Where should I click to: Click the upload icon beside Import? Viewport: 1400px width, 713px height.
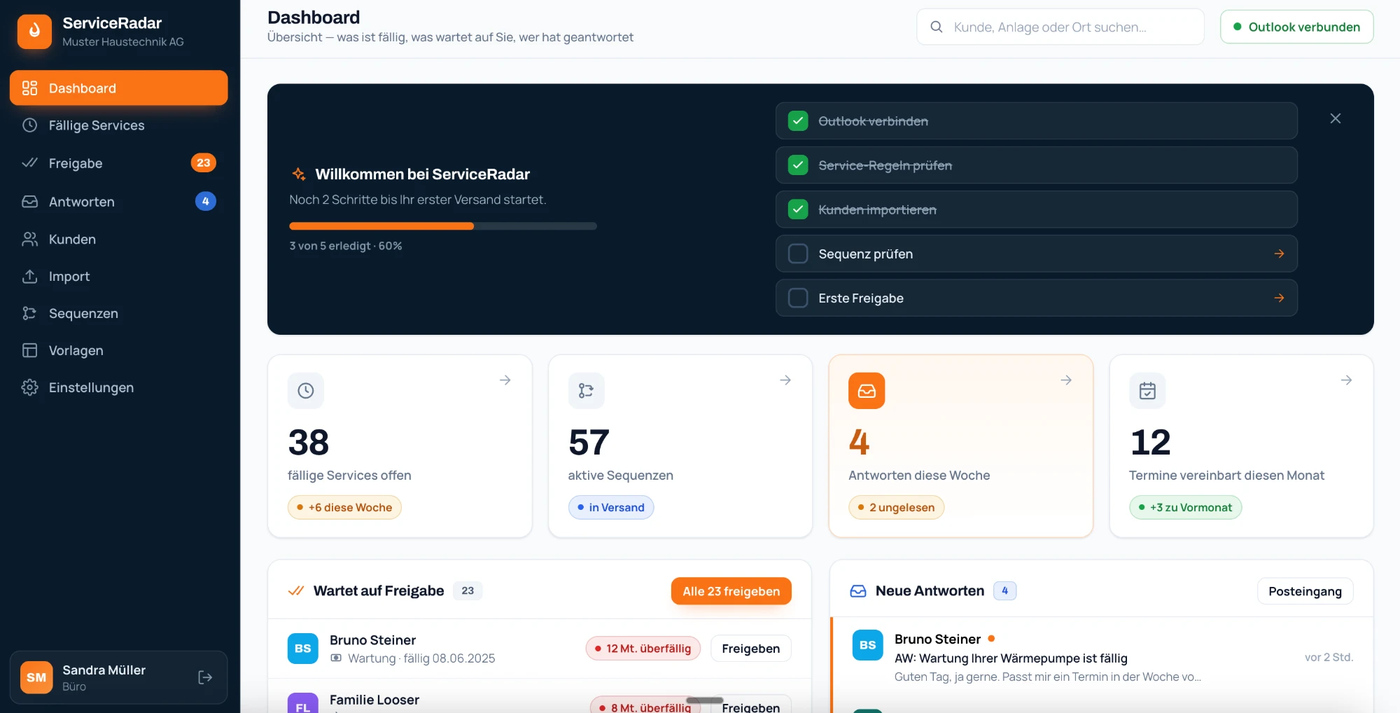[x=30, y=276]
